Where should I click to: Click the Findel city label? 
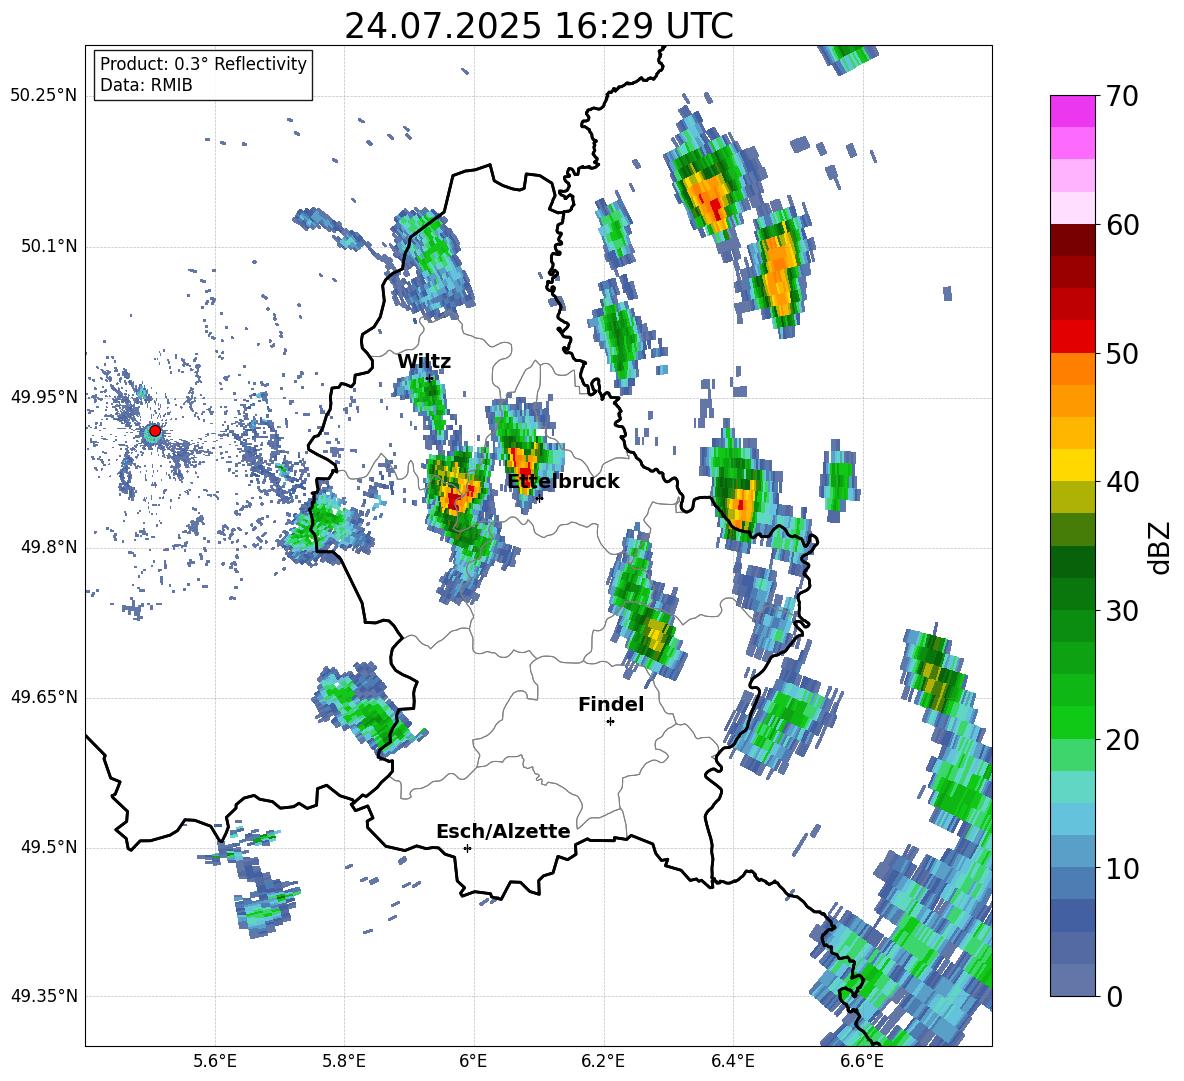click(x=611, y=704)
